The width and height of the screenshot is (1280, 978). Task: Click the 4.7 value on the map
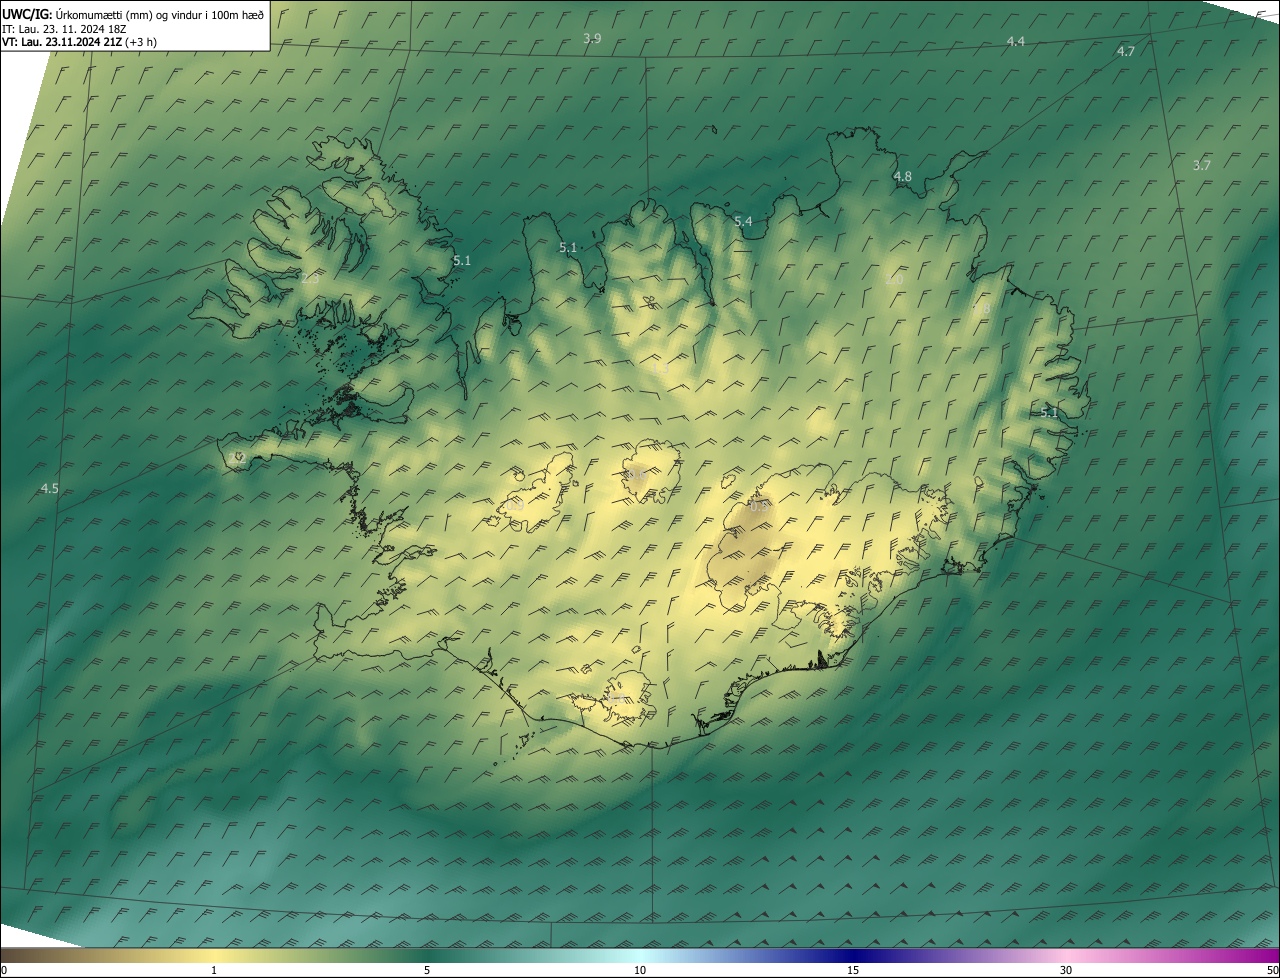[1126, 51]
